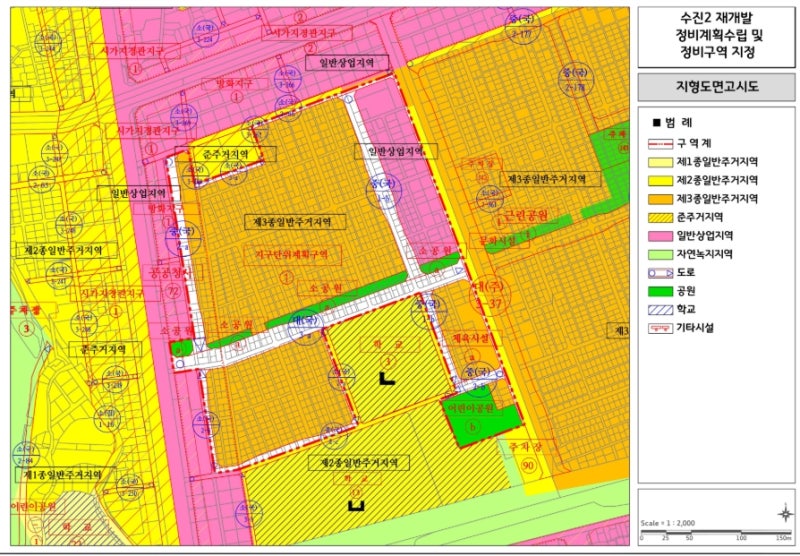Click the north arrow compass symbol
Viewport: 800px width, 556px height.
pos(785,513)
